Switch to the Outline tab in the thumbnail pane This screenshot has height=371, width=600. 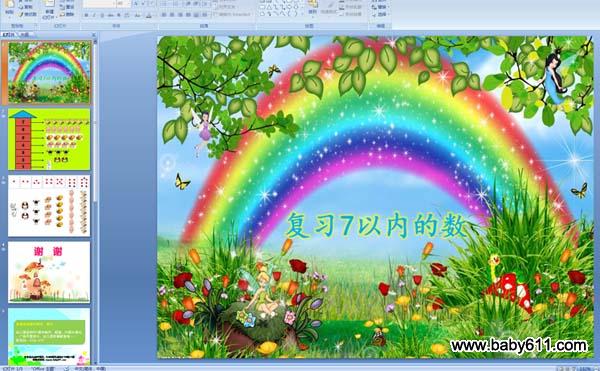pos(25,34)
